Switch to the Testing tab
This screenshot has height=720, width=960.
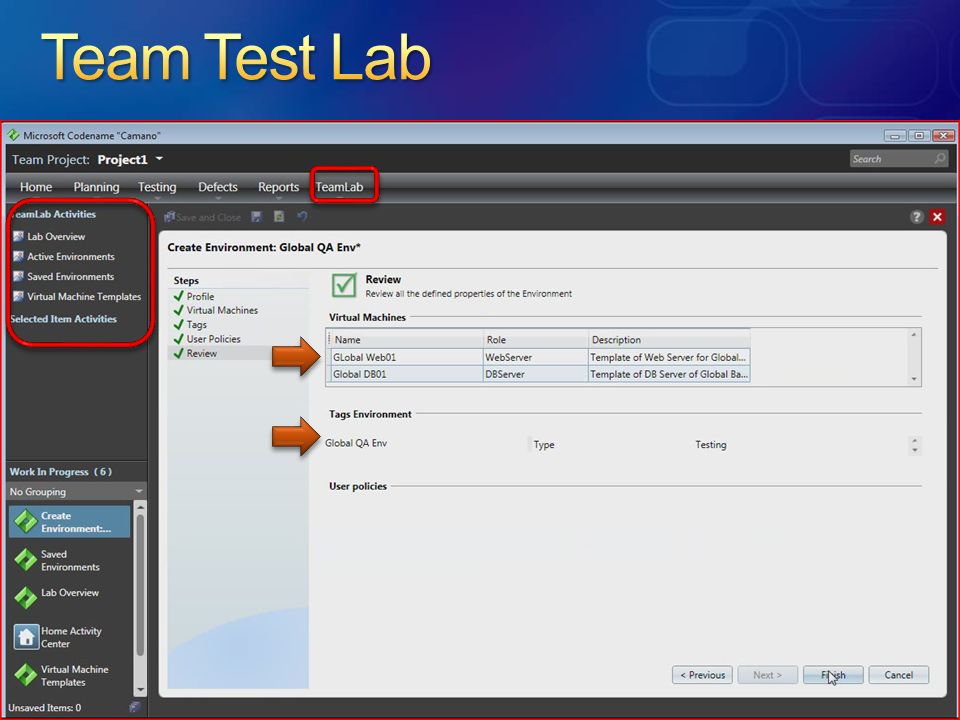pyautogui.click(x=157, y=187)
